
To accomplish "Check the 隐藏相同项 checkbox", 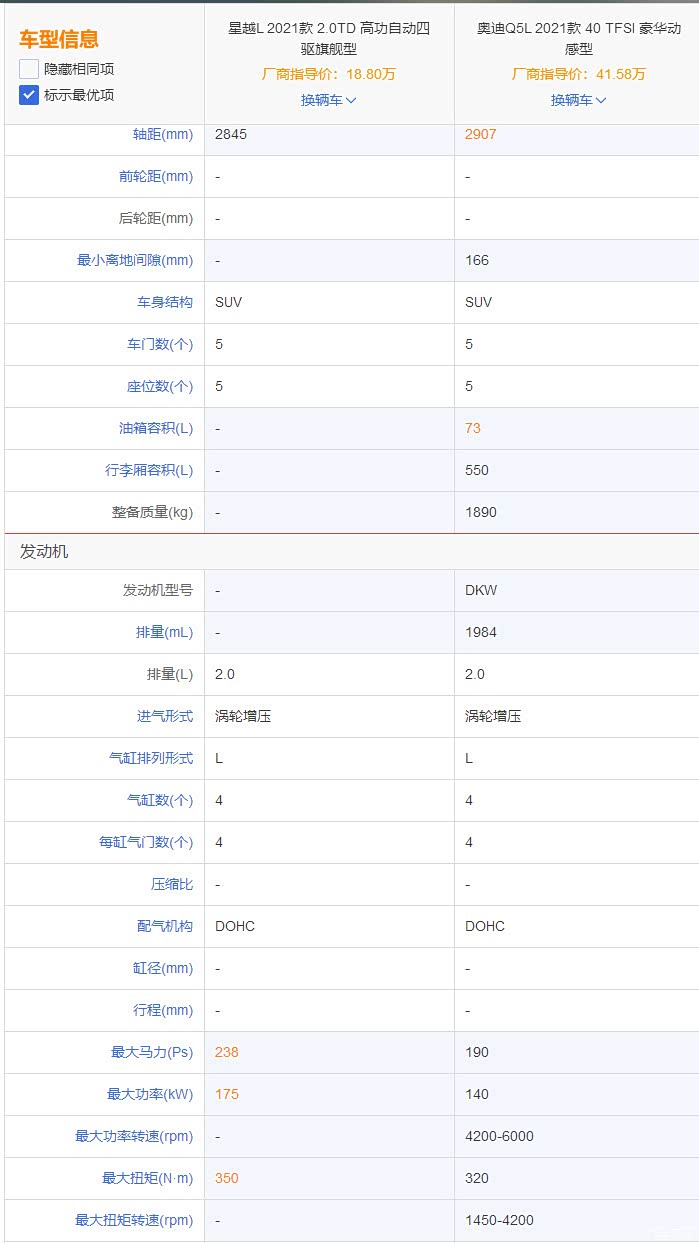I will [29, 69].
